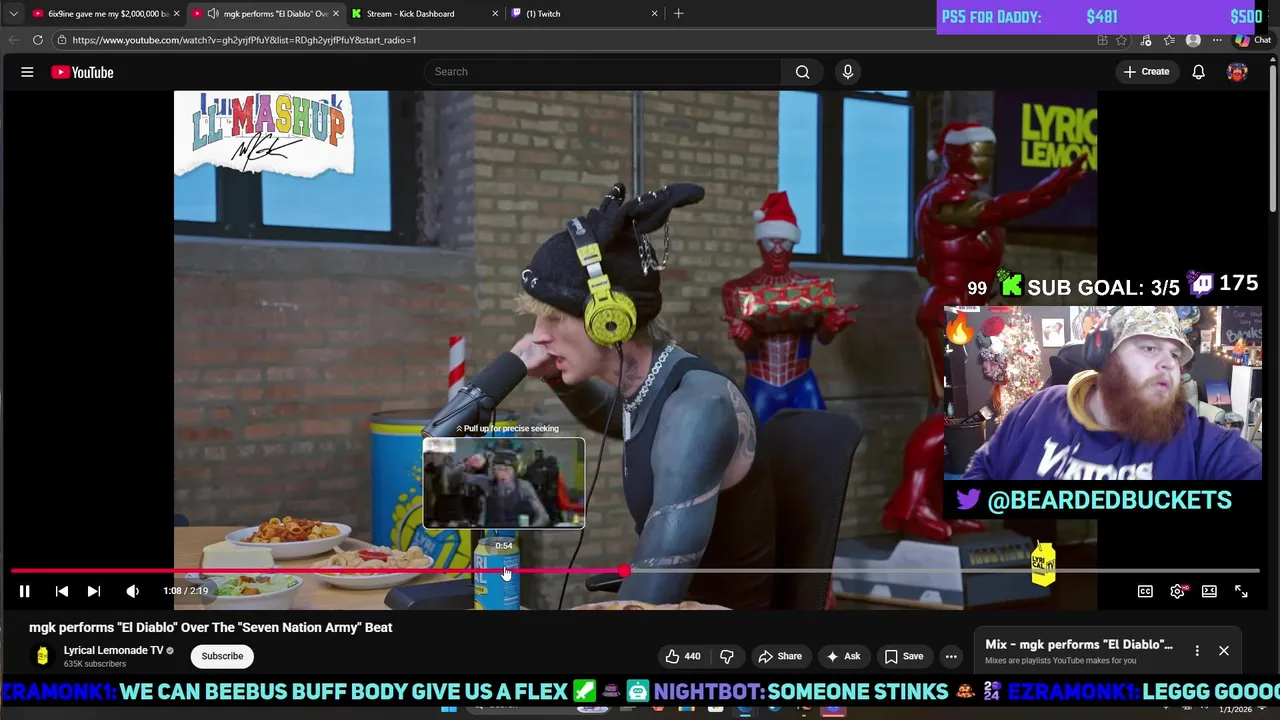Open the Lyrical Lemonade TV channel name
1280x720 pixels.
[x=113, y=650]
